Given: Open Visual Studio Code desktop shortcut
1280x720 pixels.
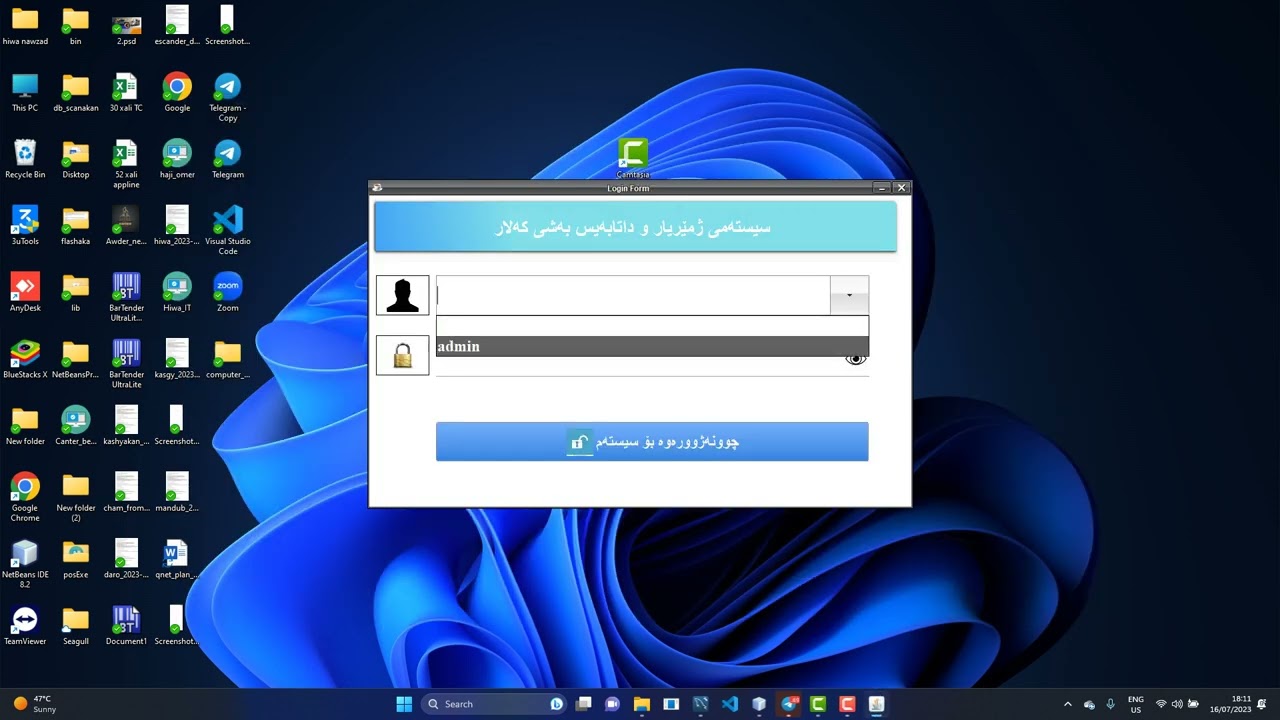Looking at the screenshot, I should [228, 230].
